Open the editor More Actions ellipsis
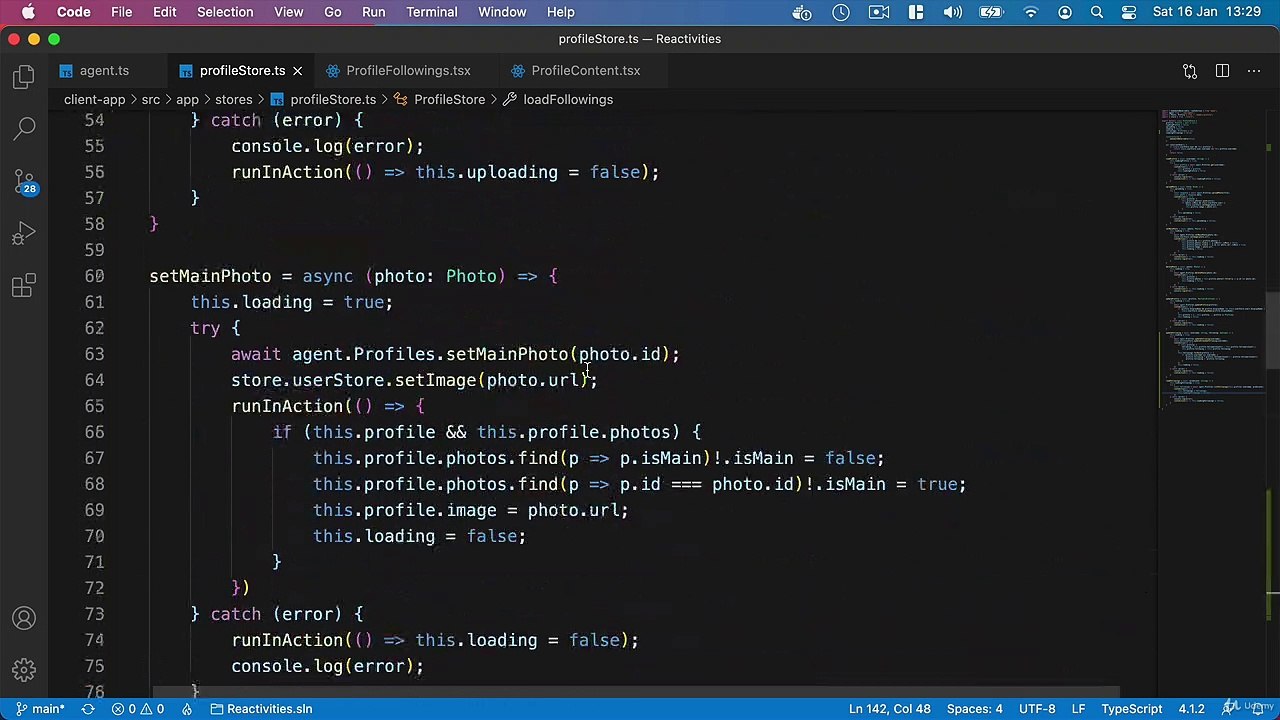This screenshot has height=720, width=1280. click(x=1254, y=71)
